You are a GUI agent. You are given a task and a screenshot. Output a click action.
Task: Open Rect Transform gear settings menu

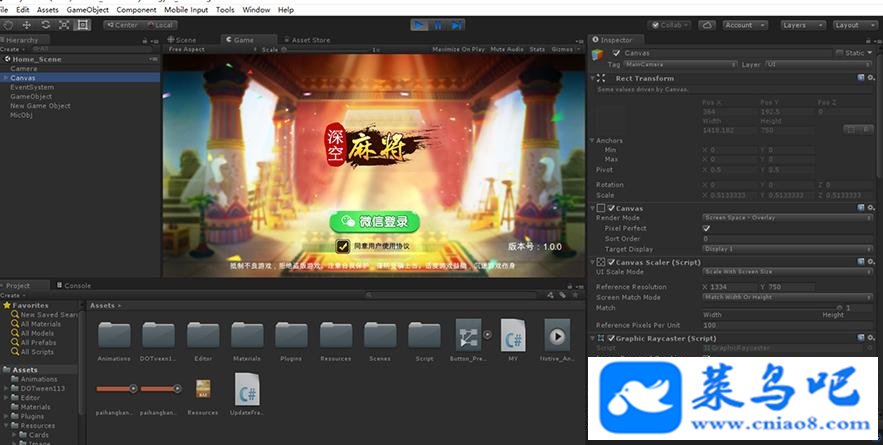point(871,78)
